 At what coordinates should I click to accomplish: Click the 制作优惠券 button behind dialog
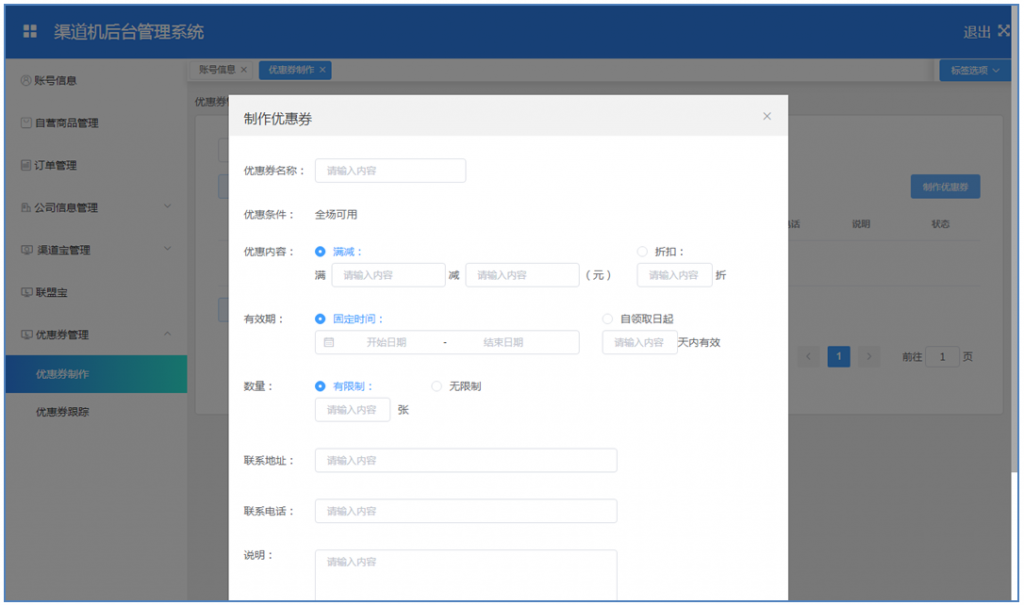click(x=945, y=187)
